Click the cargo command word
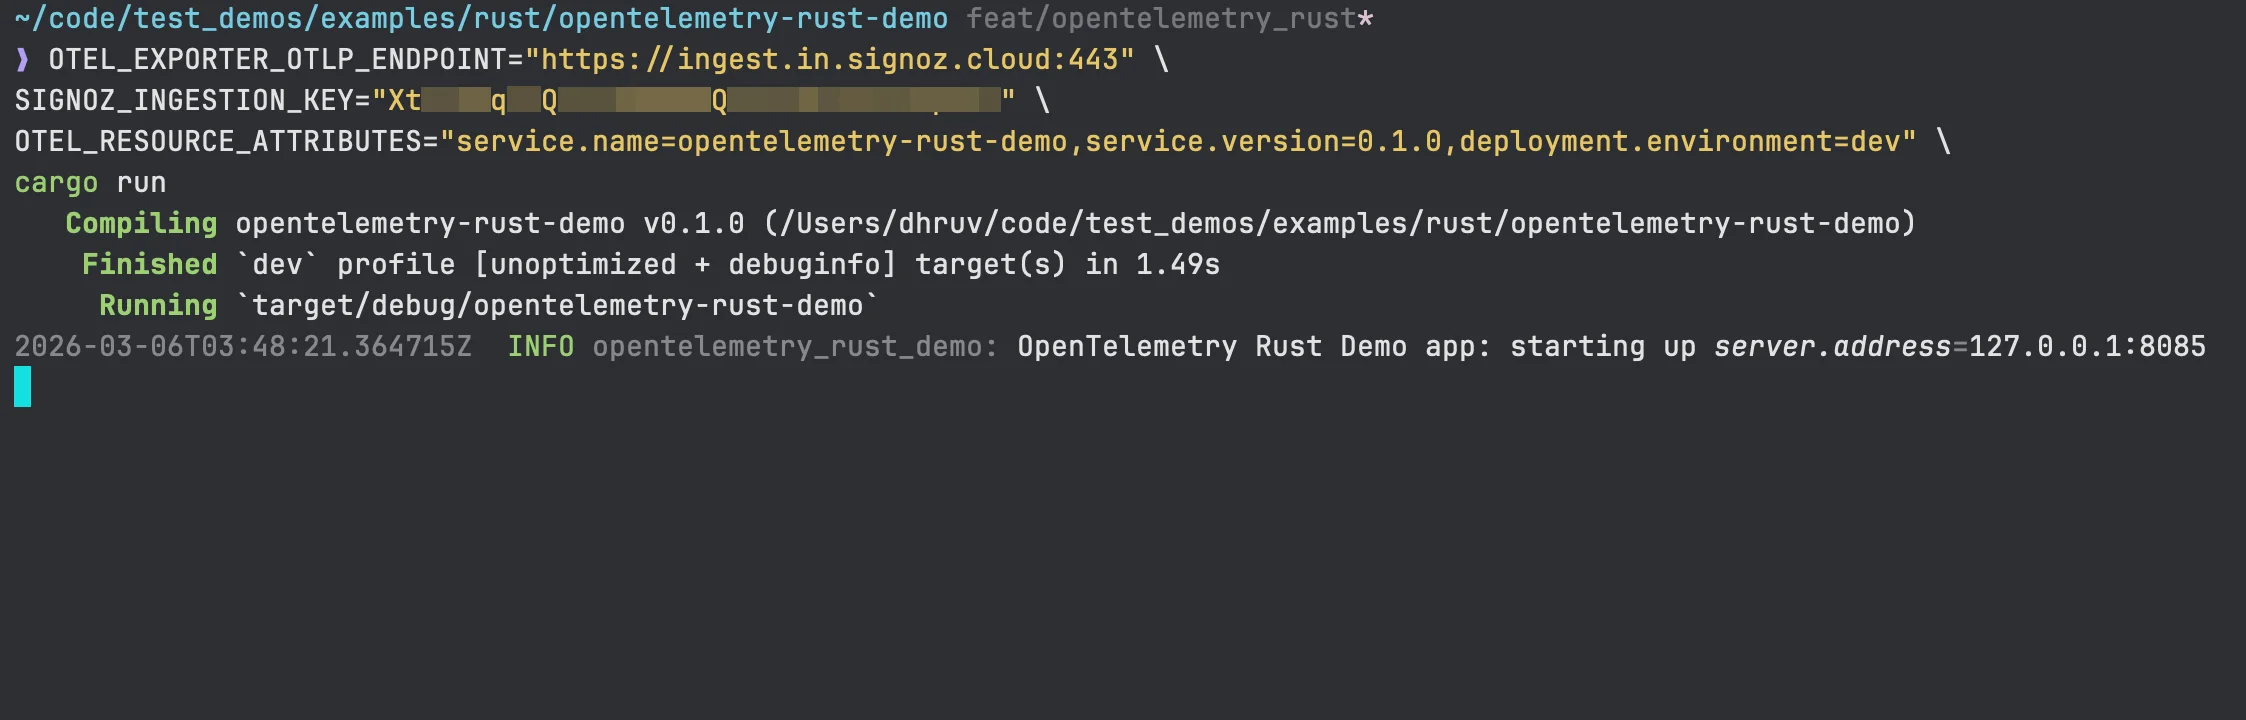2246x720 pixels. point(56,183)
